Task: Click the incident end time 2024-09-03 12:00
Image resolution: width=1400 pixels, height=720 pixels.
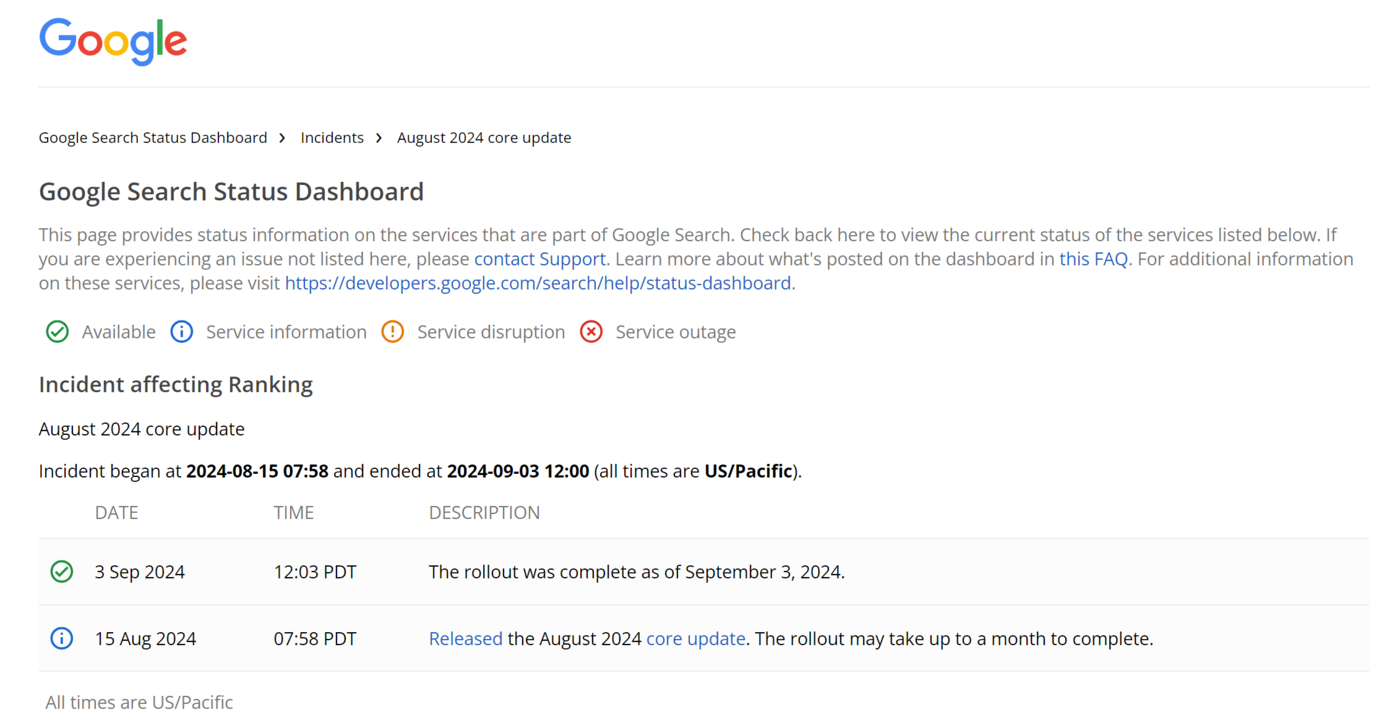Action: tap(518, 471)
